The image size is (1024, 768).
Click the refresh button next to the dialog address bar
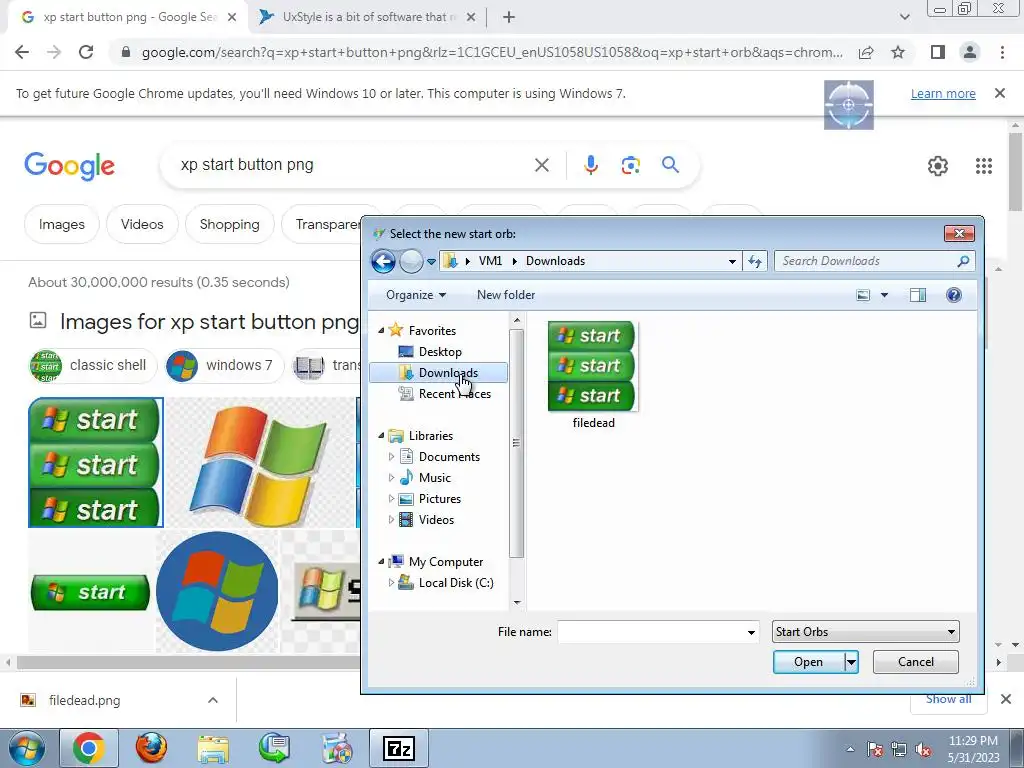click(755, 261)
